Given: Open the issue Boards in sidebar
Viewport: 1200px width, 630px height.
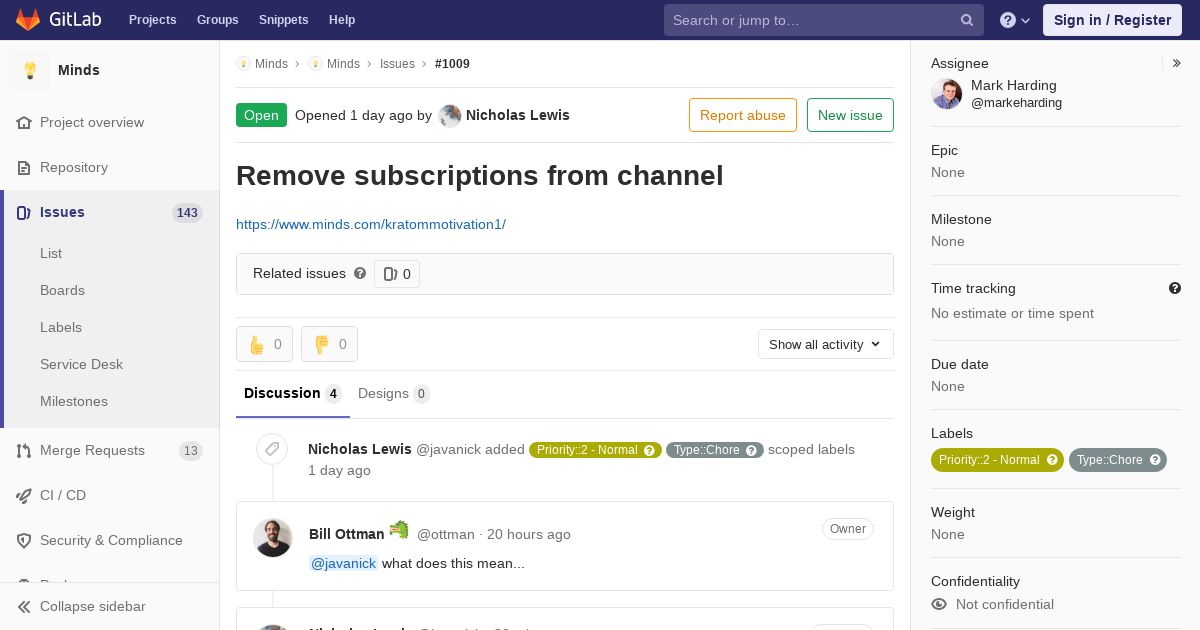Looking at the screenshot, I should point(62,290).
